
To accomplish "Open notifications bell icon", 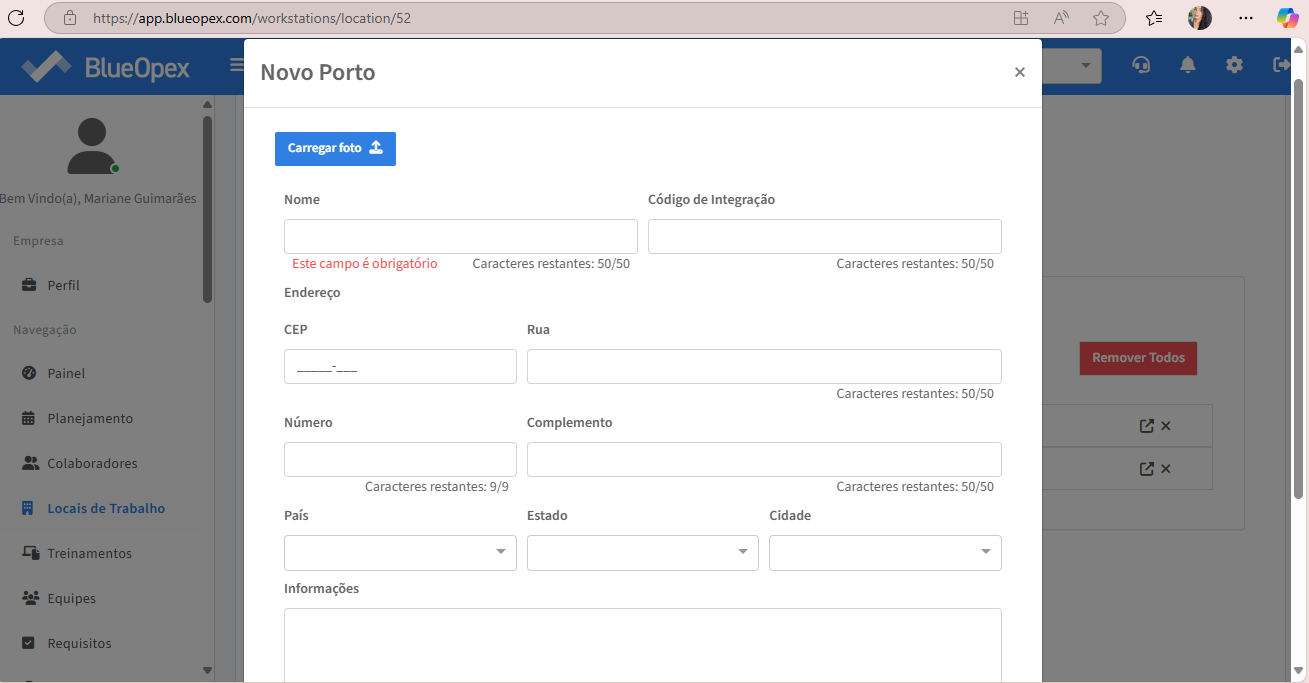I will click(x=1188, y=65).
